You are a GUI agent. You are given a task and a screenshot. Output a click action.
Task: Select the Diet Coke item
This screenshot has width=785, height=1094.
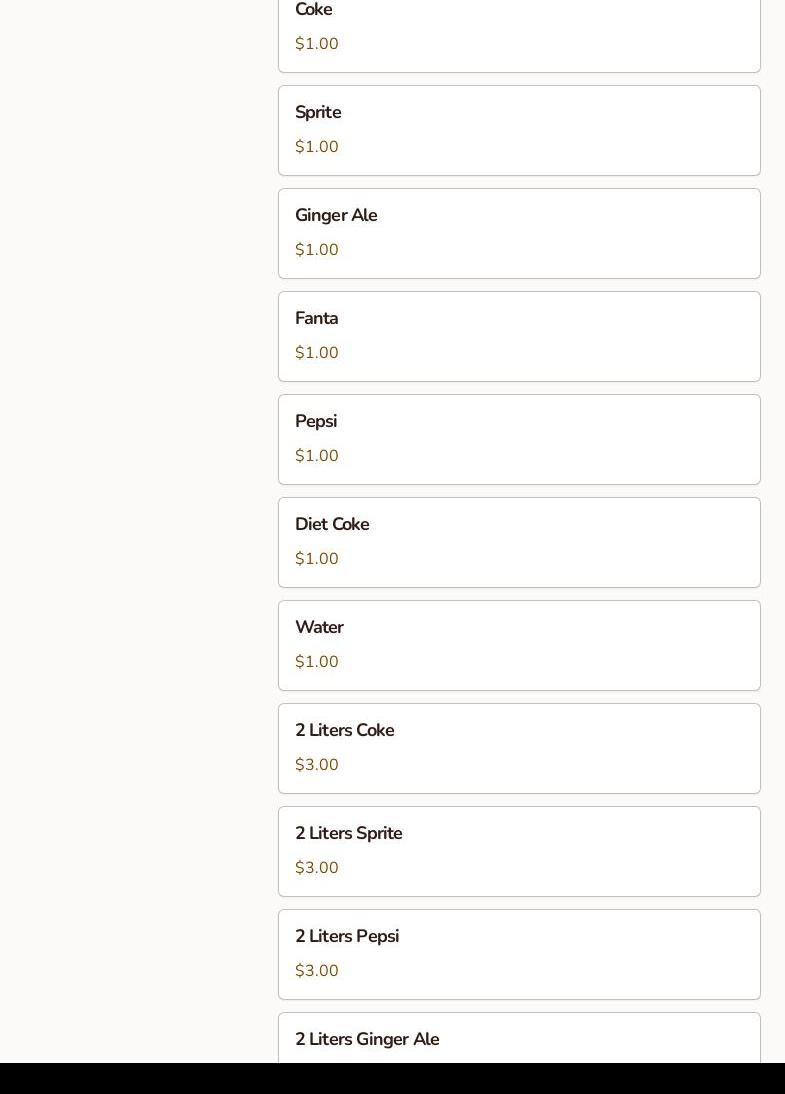[519, 542]
